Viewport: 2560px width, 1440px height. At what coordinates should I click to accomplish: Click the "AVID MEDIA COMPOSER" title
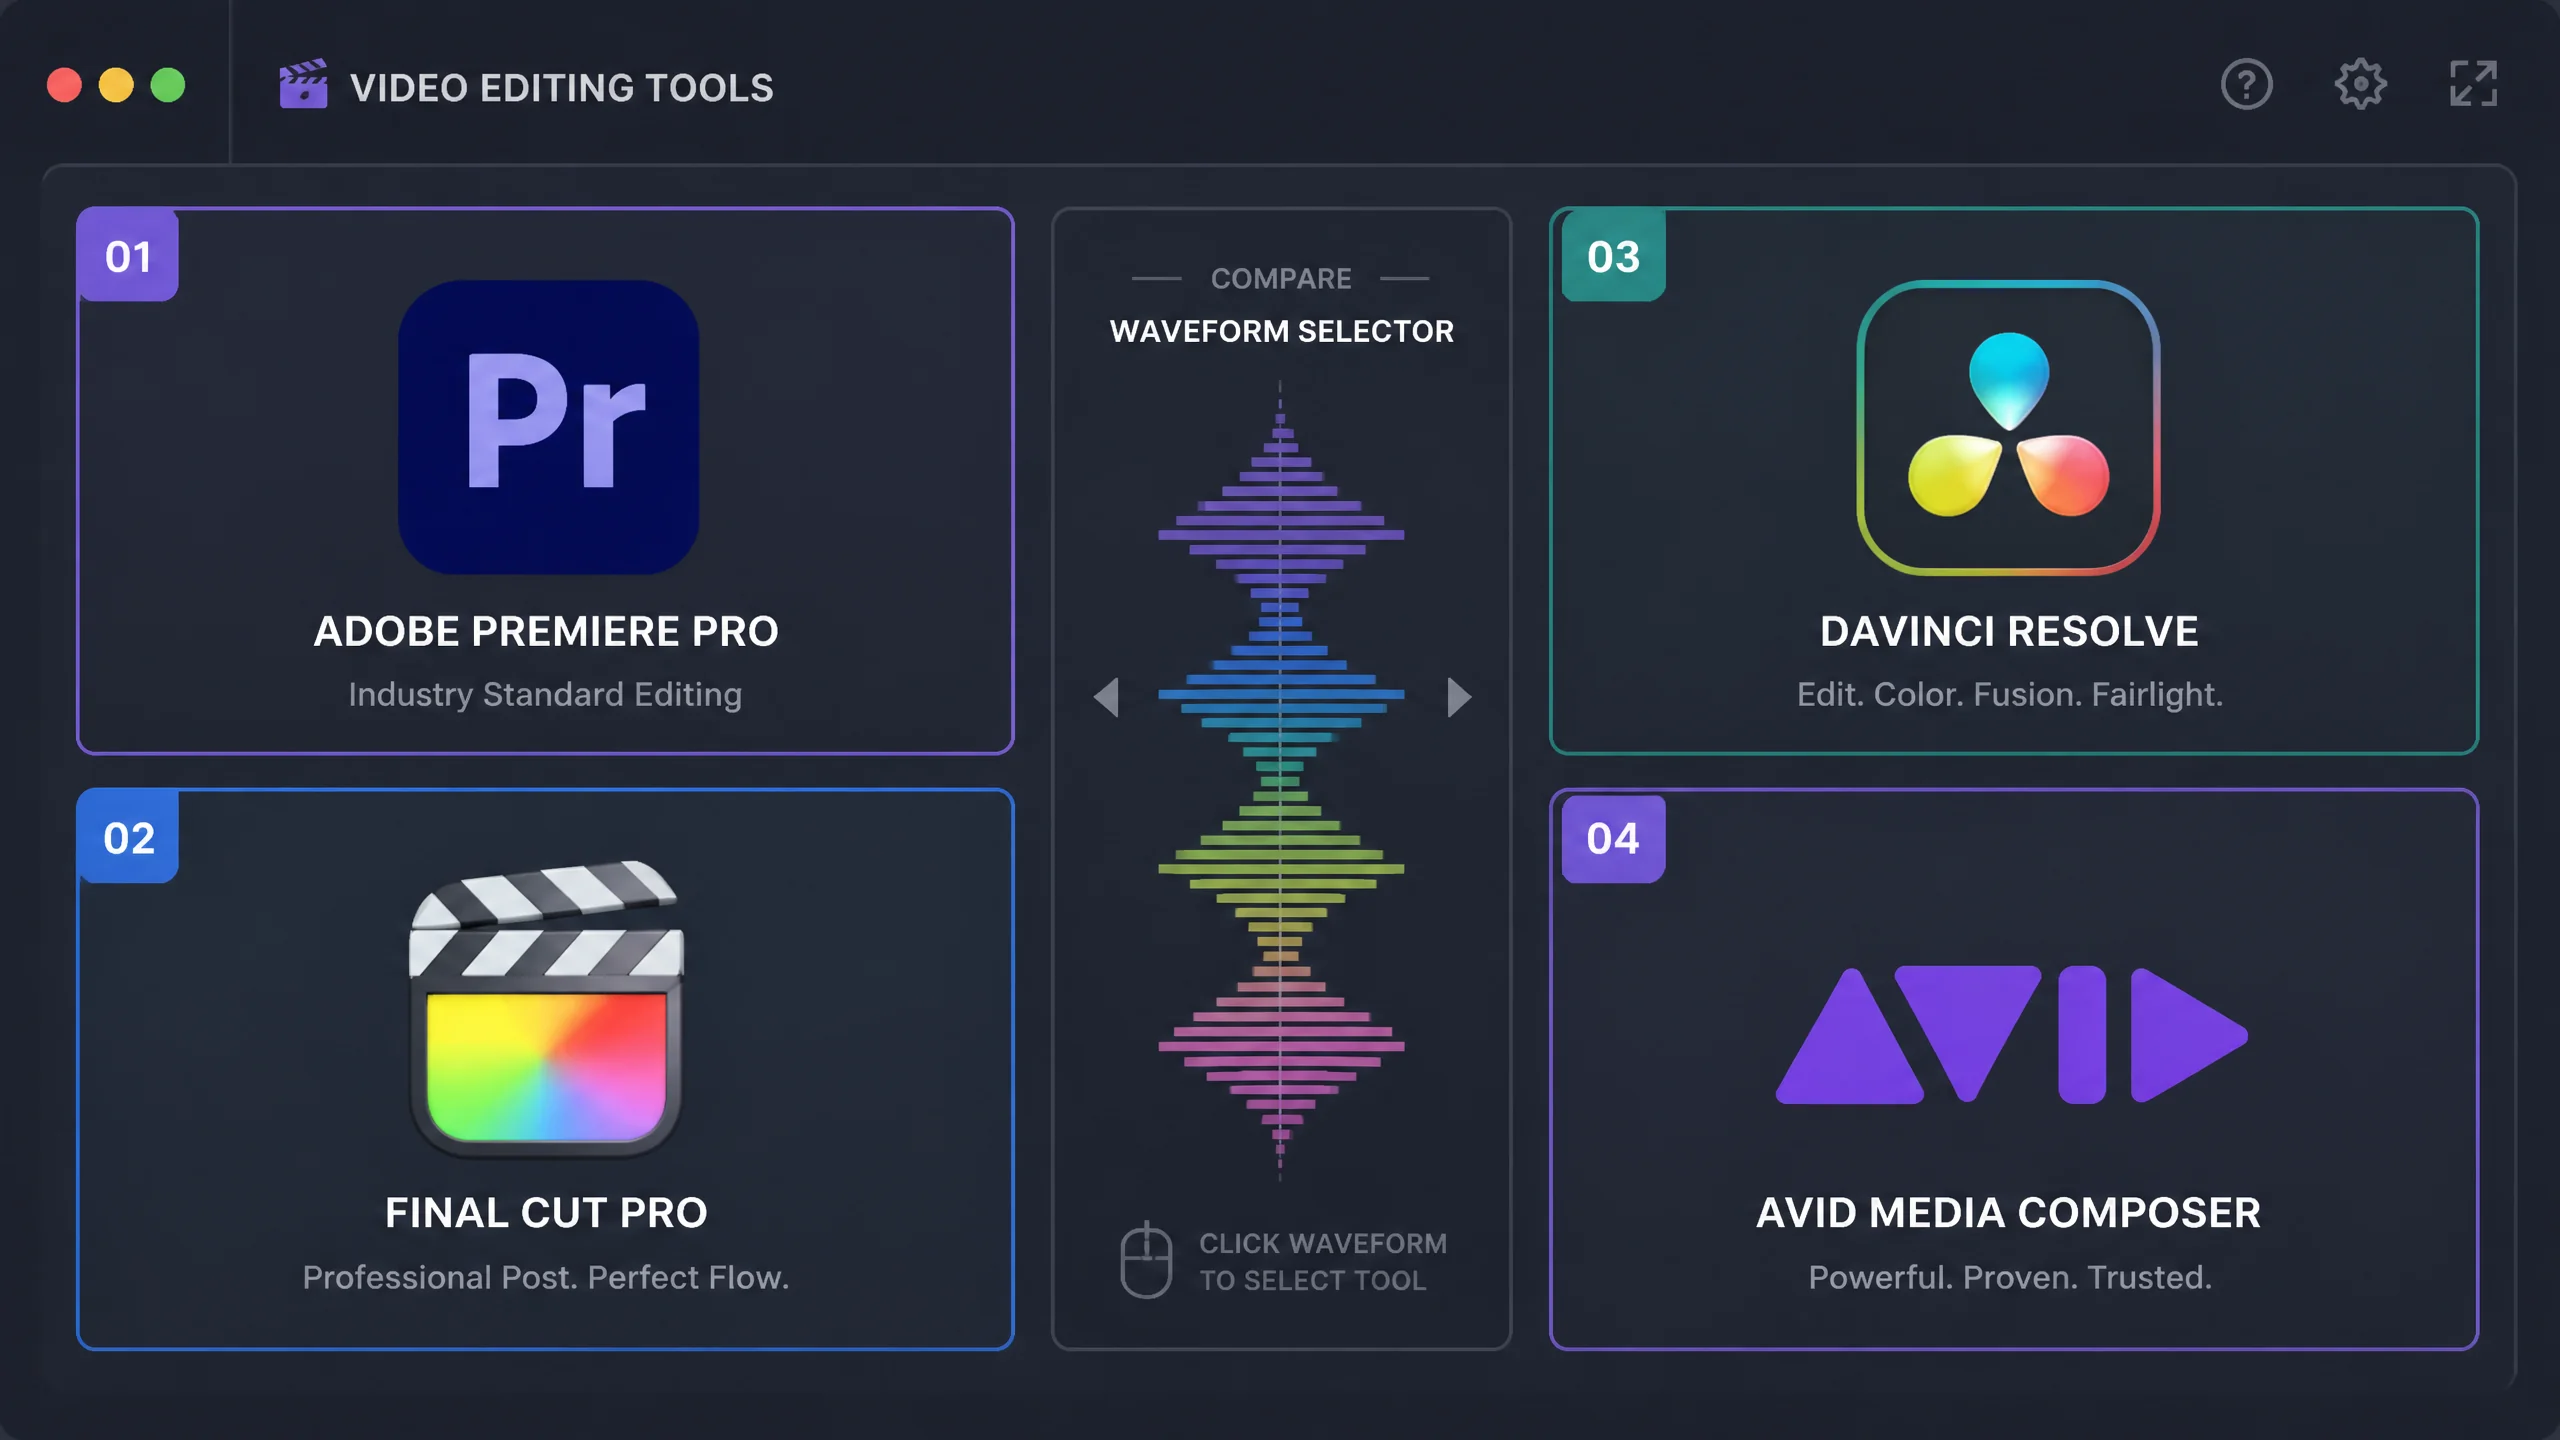[x=2009, y=1213]
